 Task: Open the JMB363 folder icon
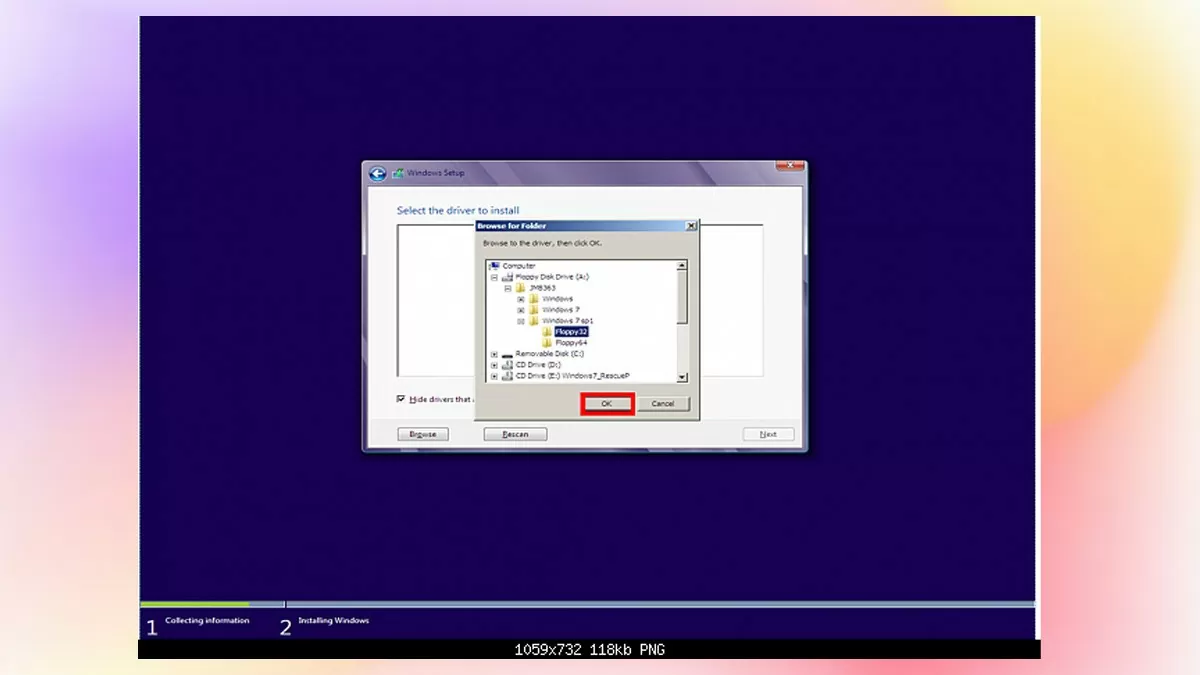click(520, 288)
